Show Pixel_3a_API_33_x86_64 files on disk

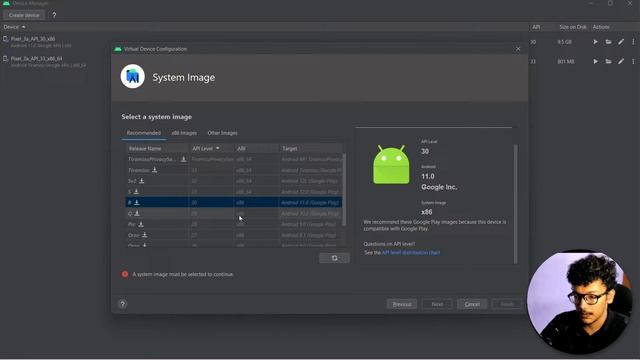608,61
